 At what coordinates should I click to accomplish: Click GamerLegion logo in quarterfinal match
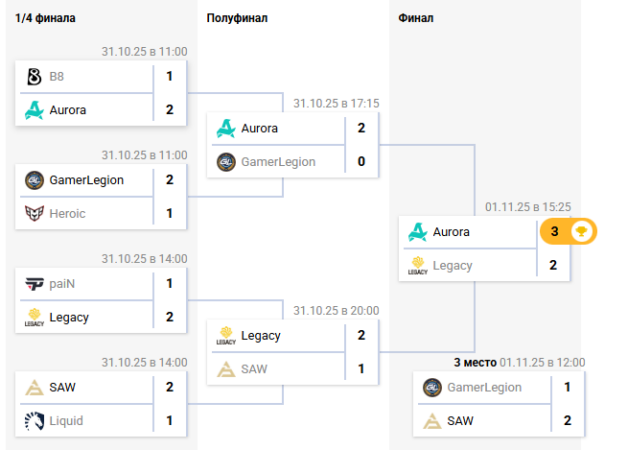coord(34,180)
